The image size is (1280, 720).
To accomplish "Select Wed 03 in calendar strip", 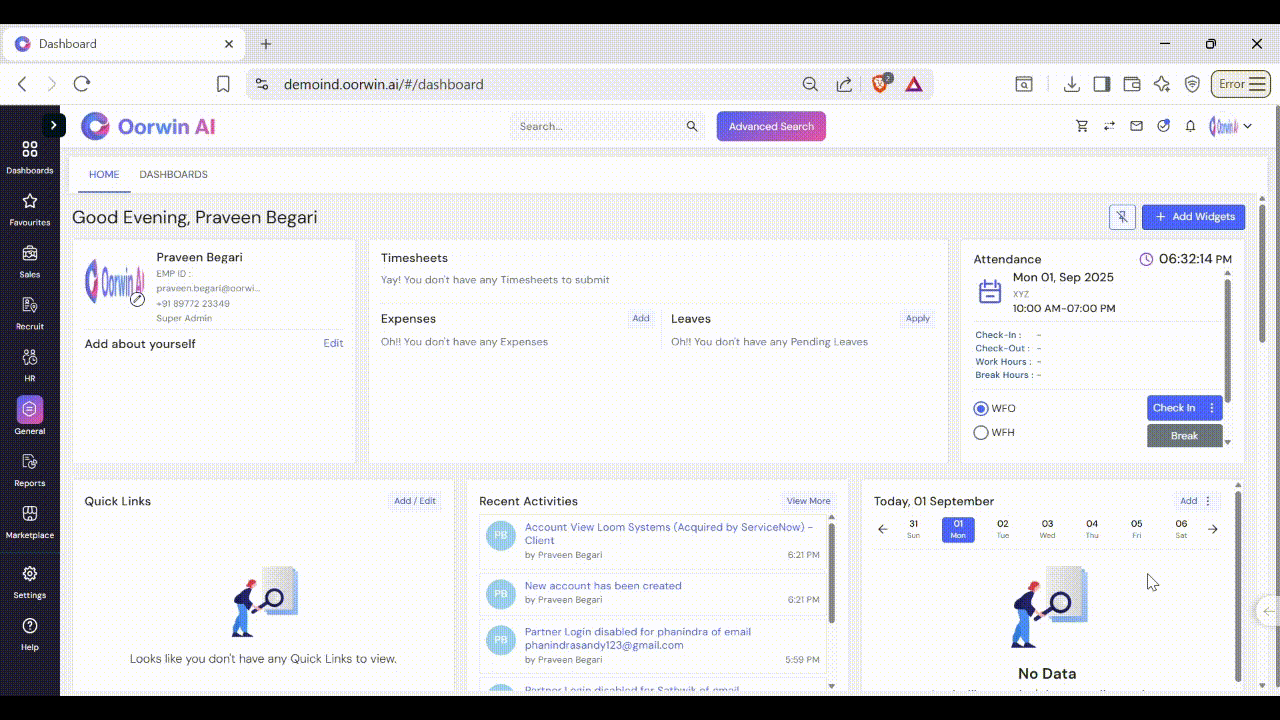I will pos(1047,529).
